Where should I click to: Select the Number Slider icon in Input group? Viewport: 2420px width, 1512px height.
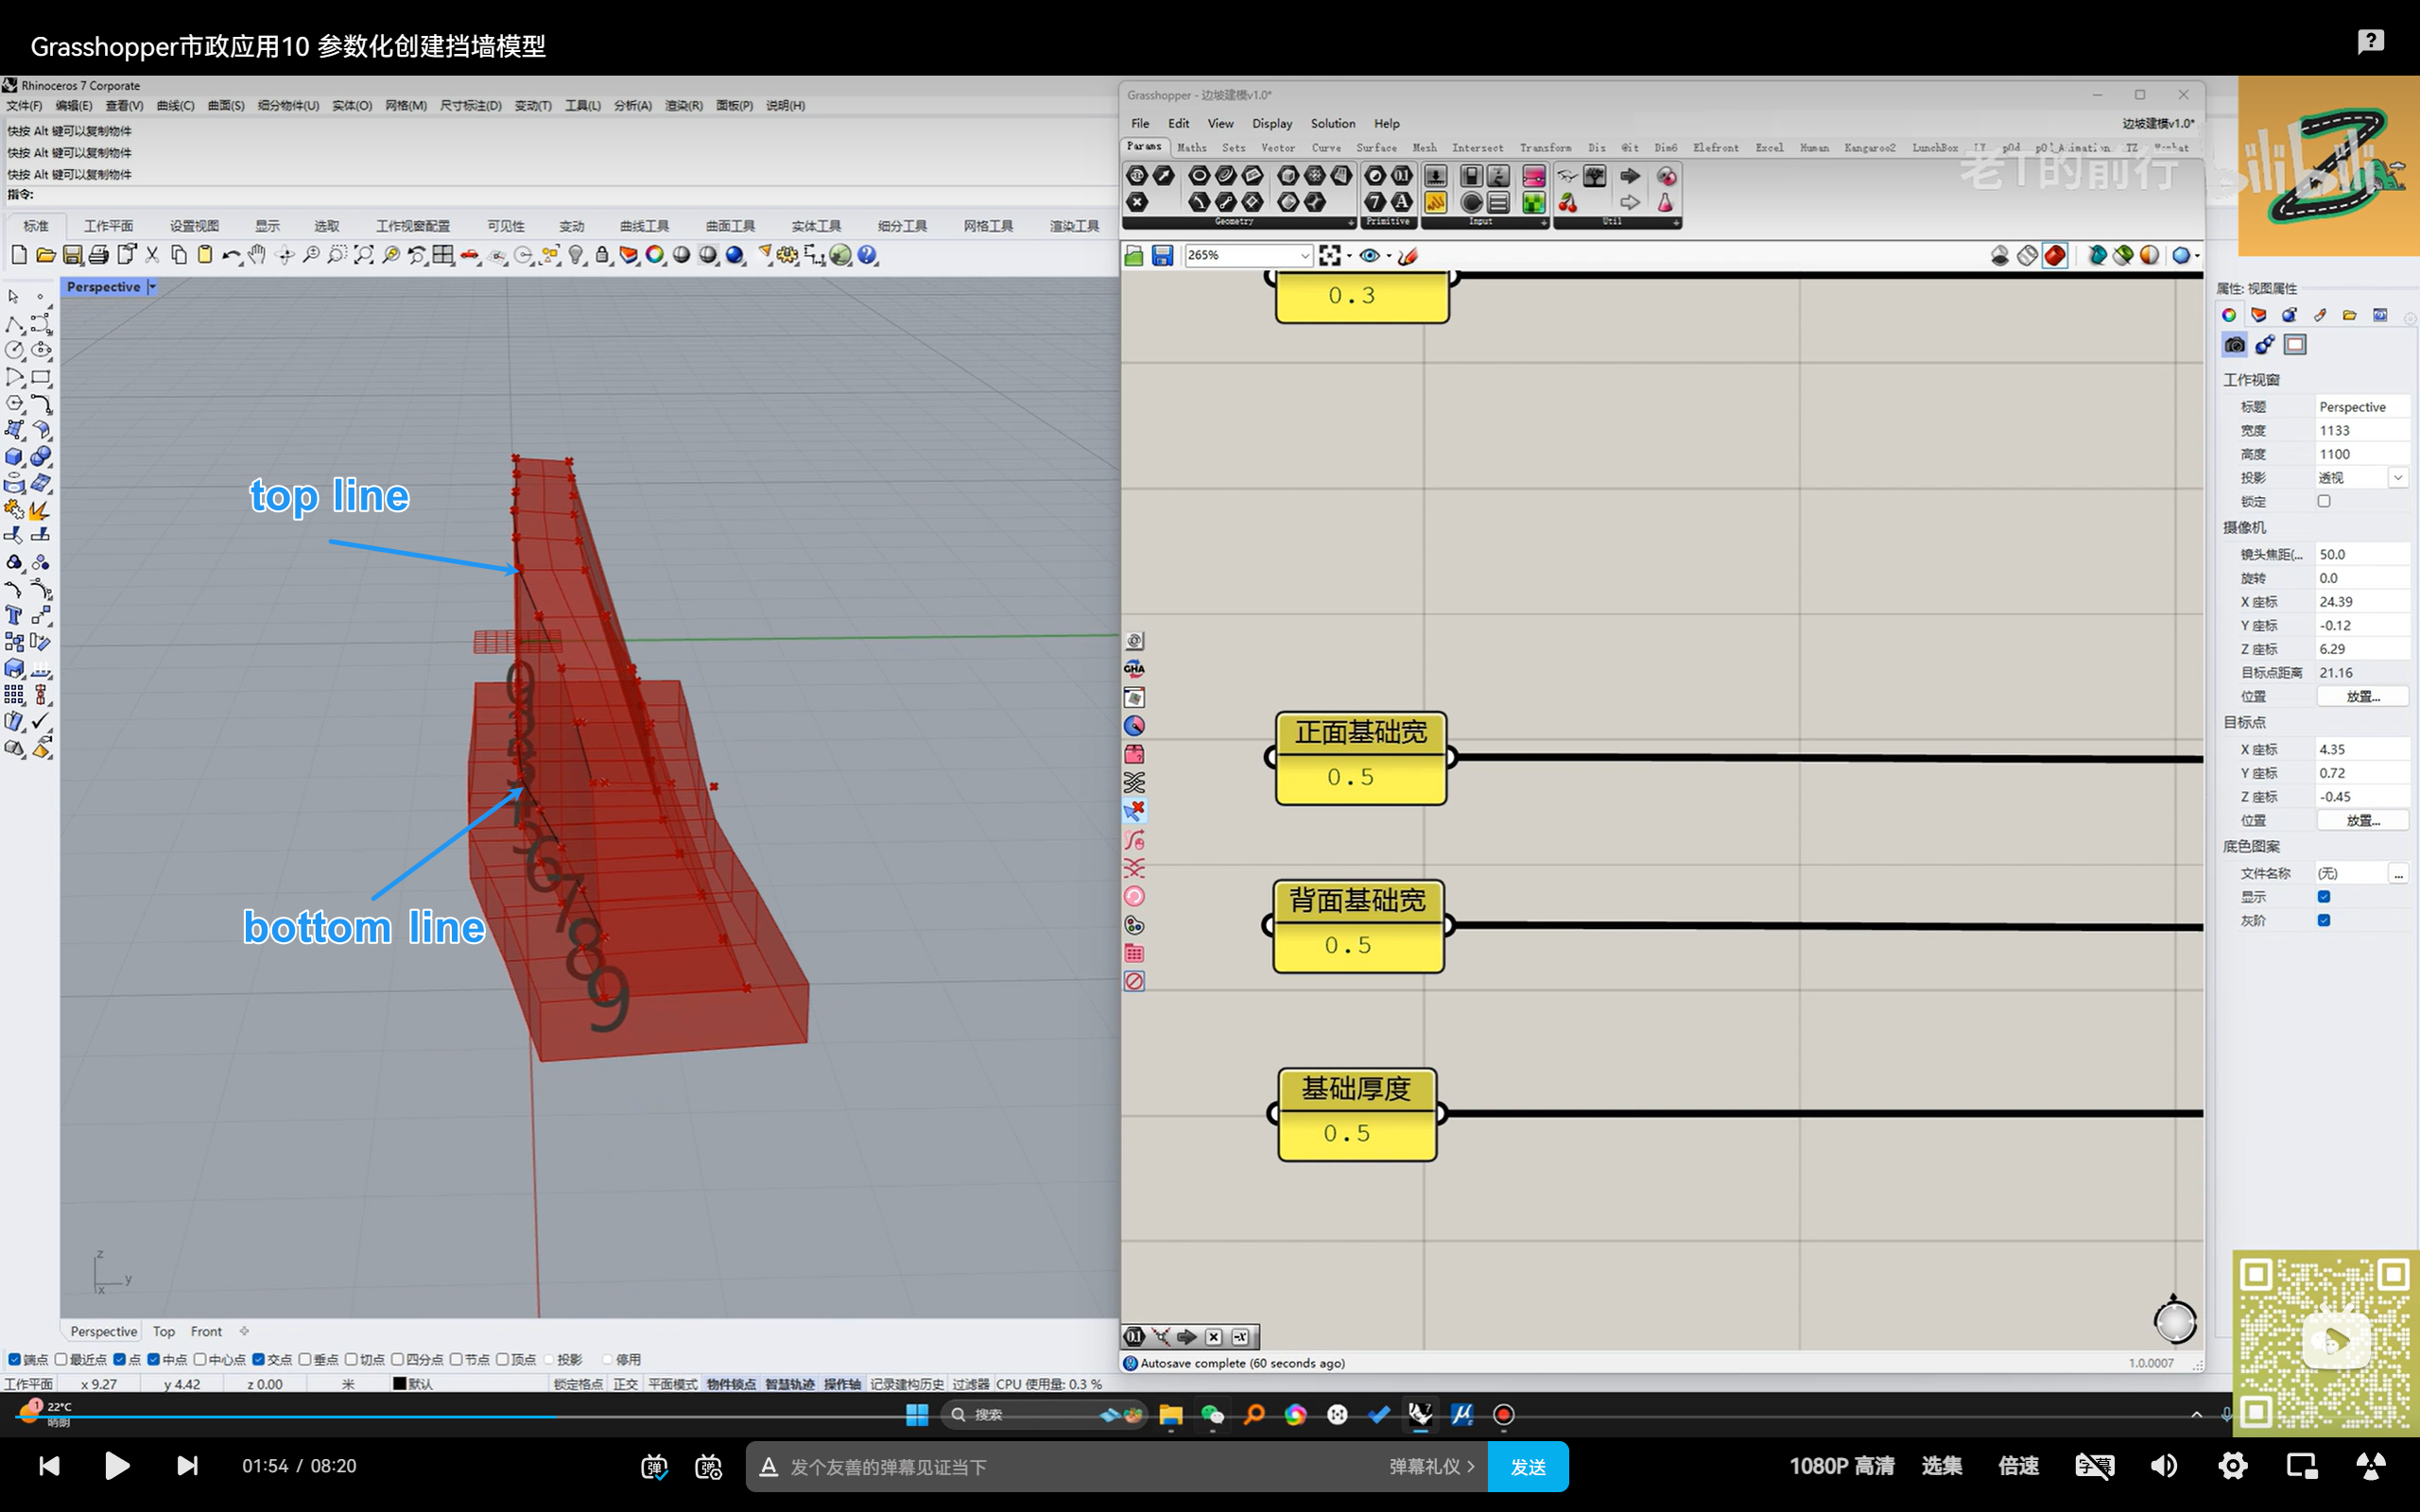(x=1435, y=176)
